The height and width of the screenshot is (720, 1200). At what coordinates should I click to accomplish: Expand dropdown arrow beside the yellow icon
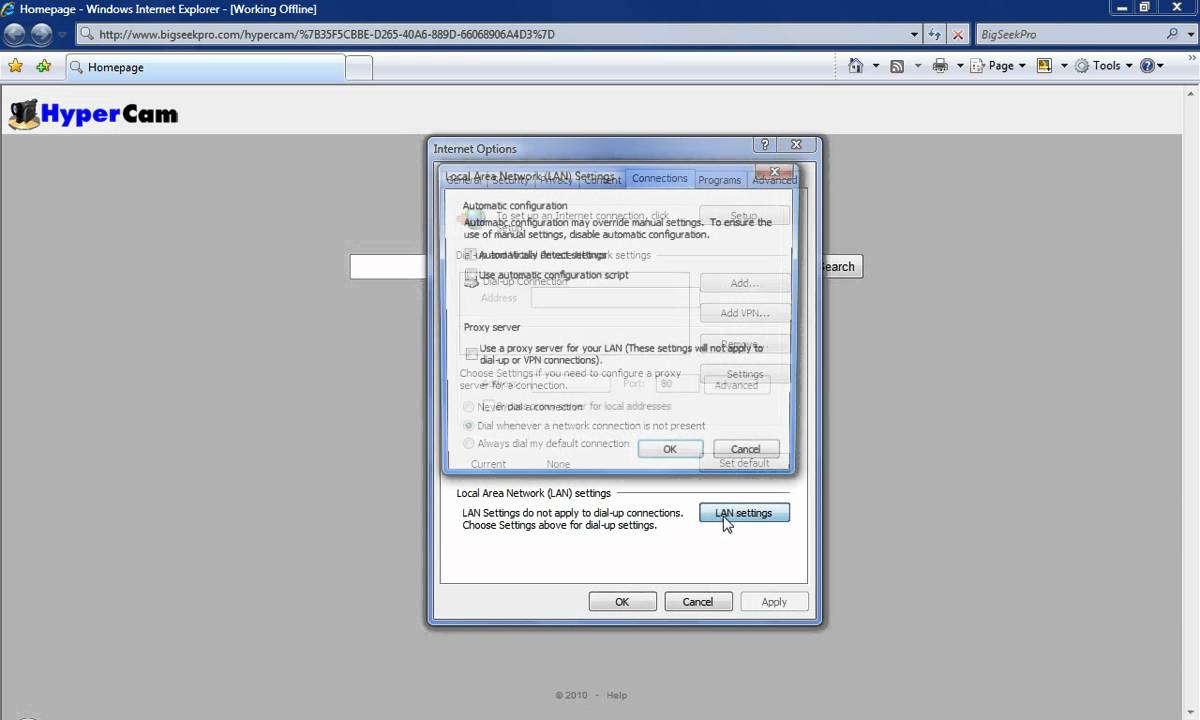click(x=1063, y=66)
